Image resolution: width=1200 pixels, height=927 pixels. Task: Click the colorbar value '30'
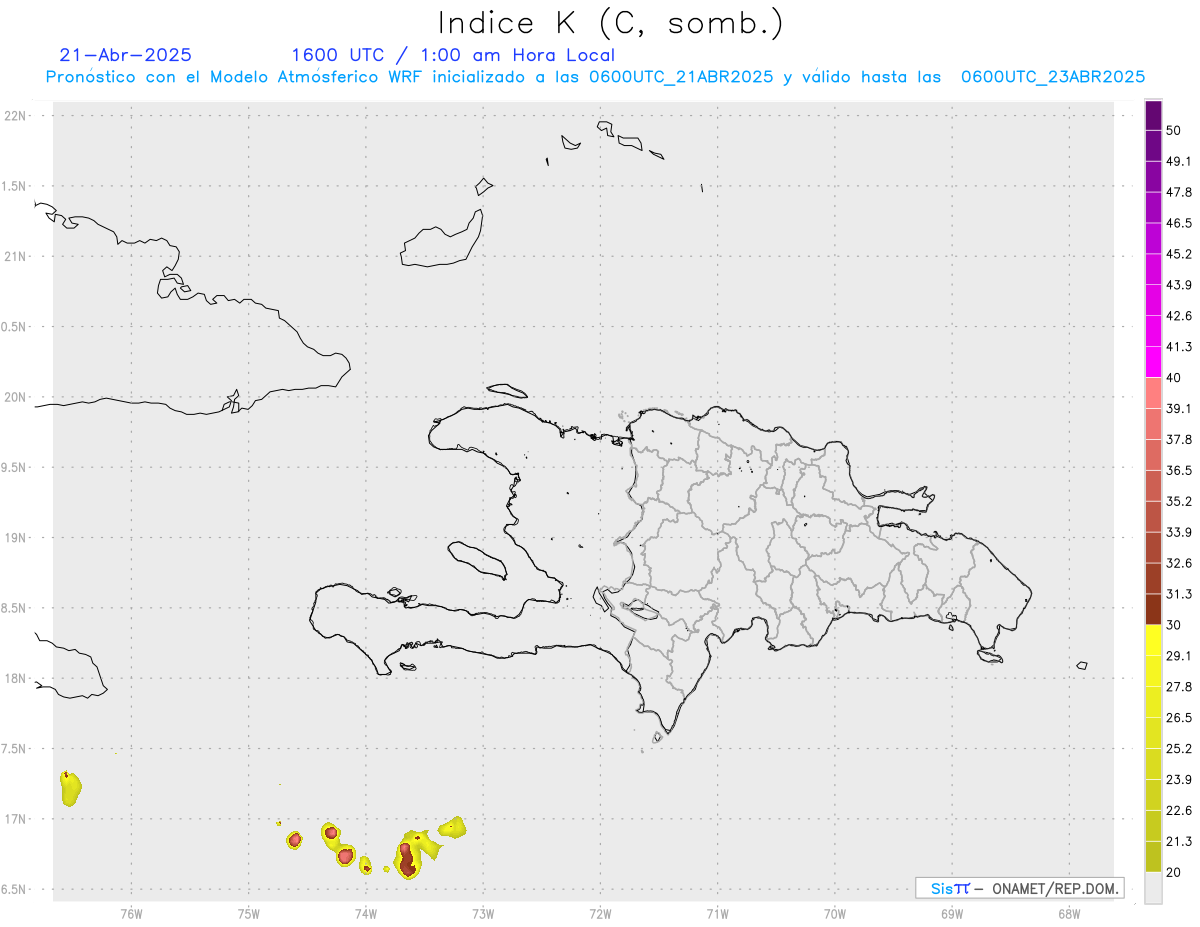[x=1174, y=625]
